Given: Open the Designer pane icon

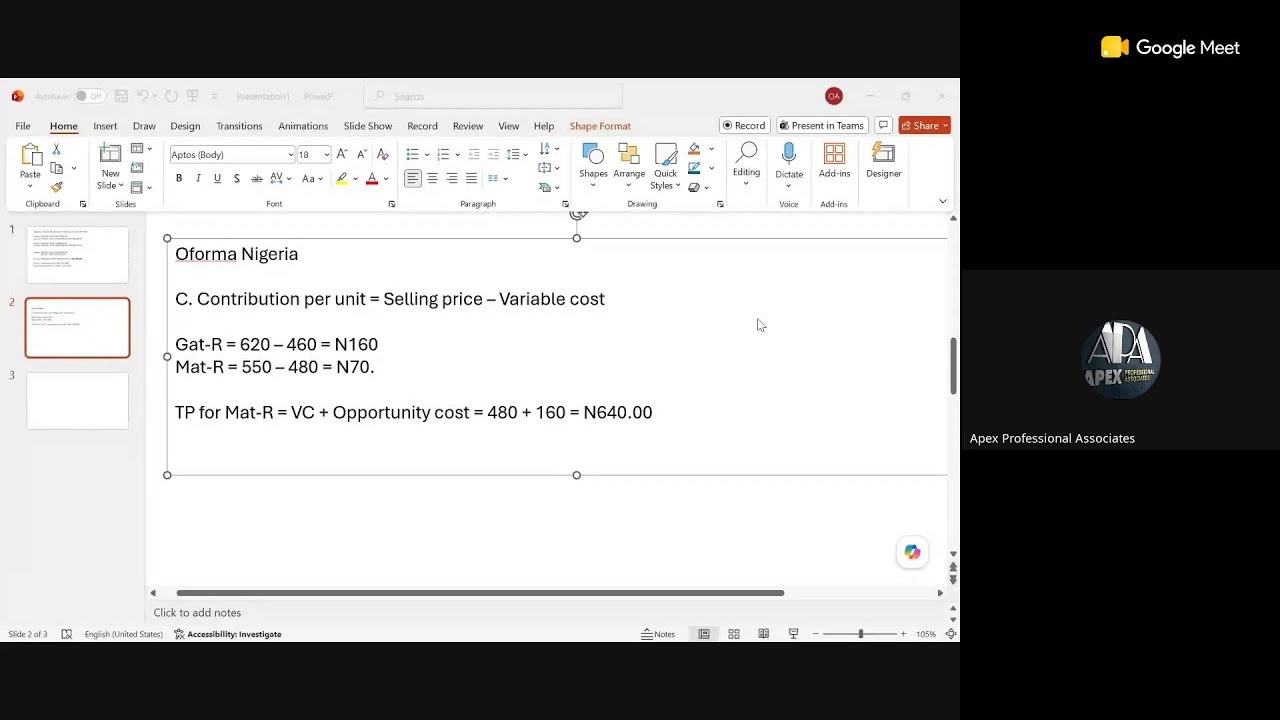Looking at the screenshot, I should point(883,154).
